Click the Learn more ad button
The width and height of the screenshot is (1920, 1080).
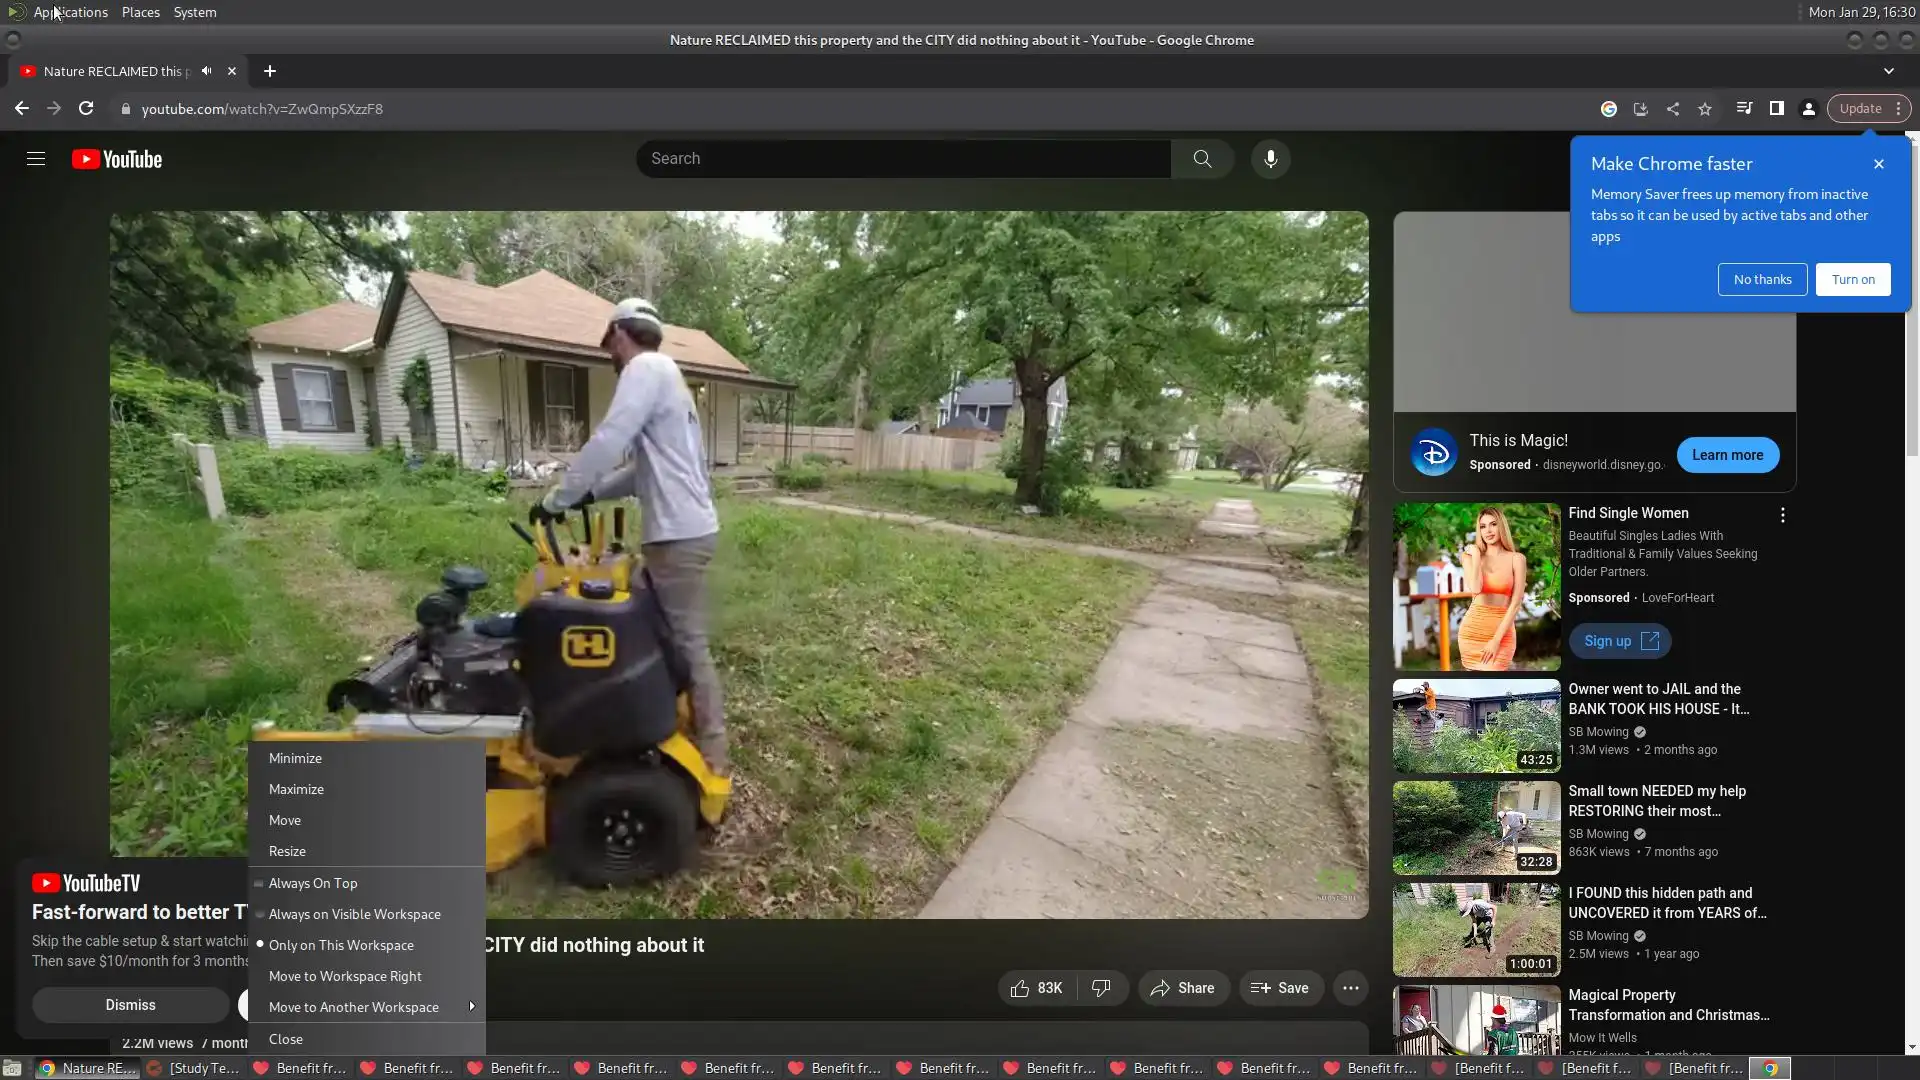coord(1727,455)
